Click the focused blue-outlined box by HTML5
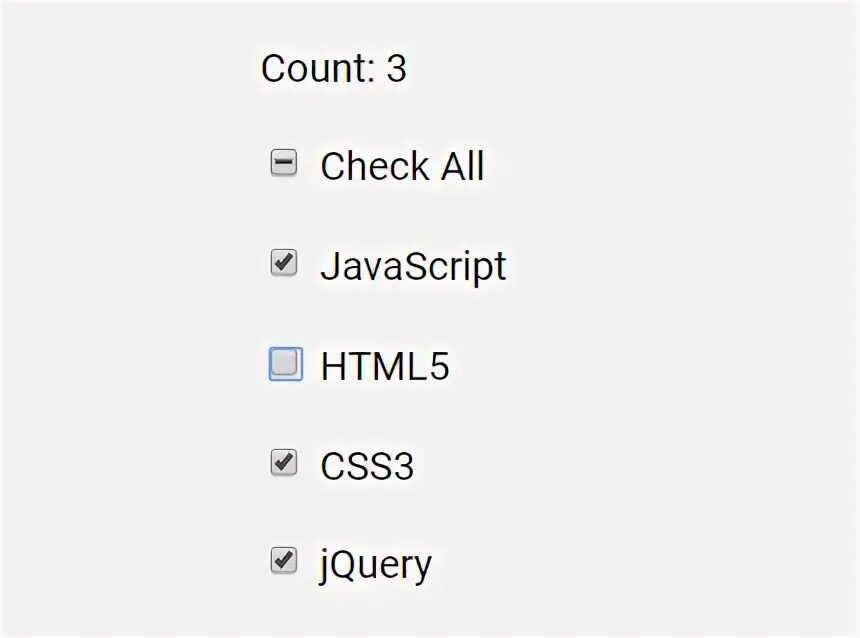 click(x=286, y=363)
